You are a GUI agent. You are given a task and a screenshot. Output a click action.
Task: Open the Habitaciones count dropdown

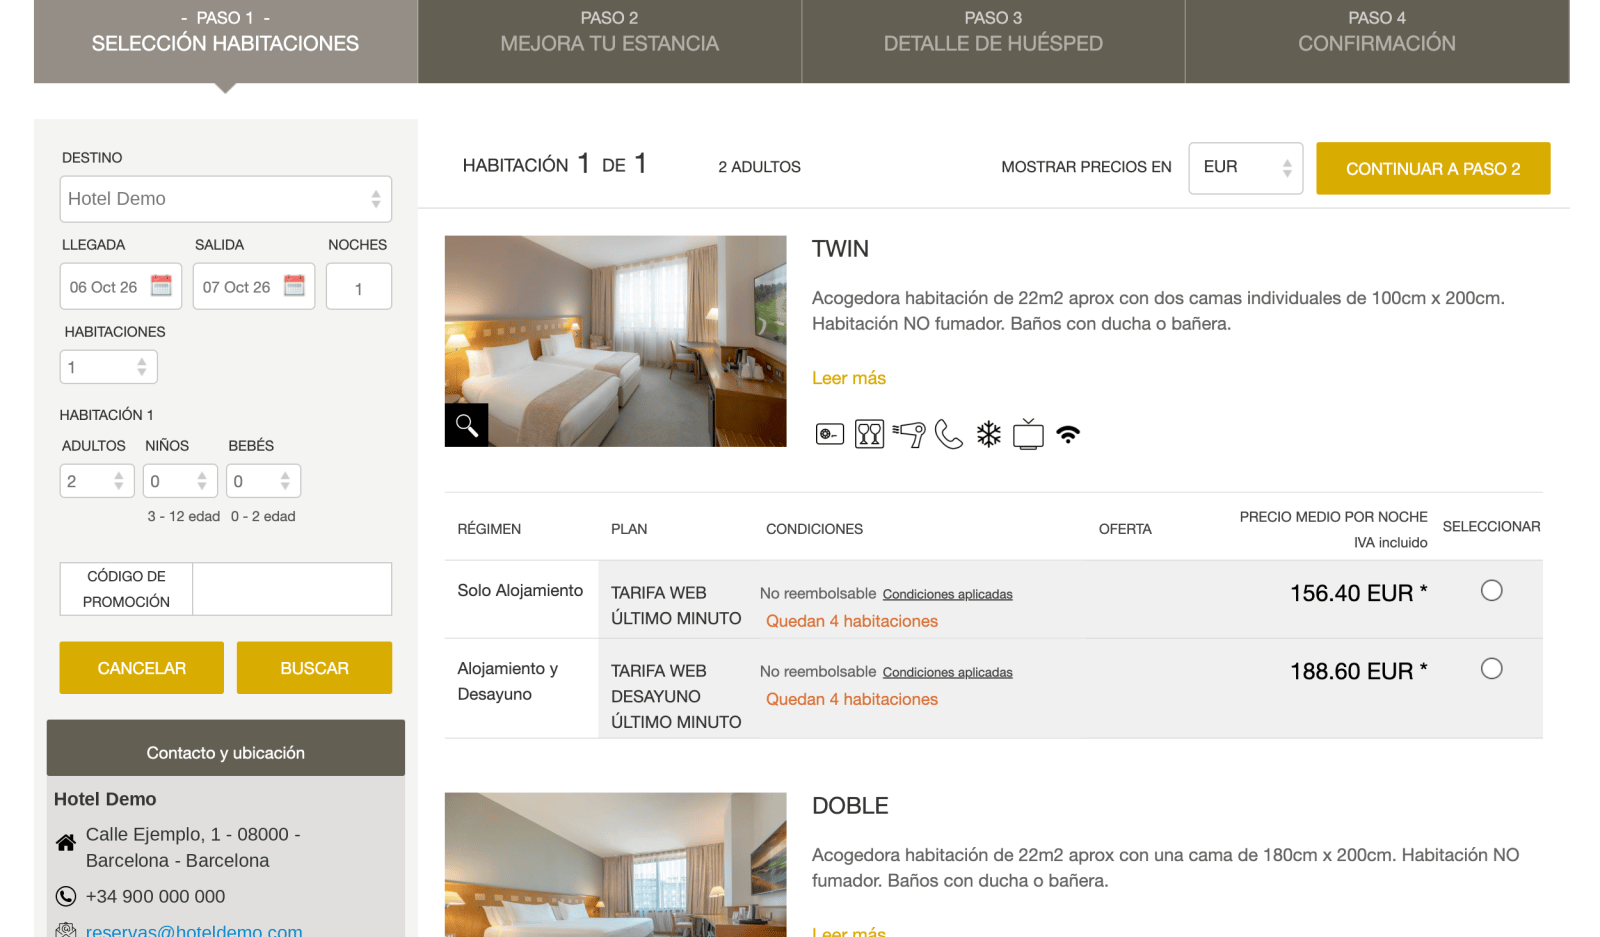[109, 367]
